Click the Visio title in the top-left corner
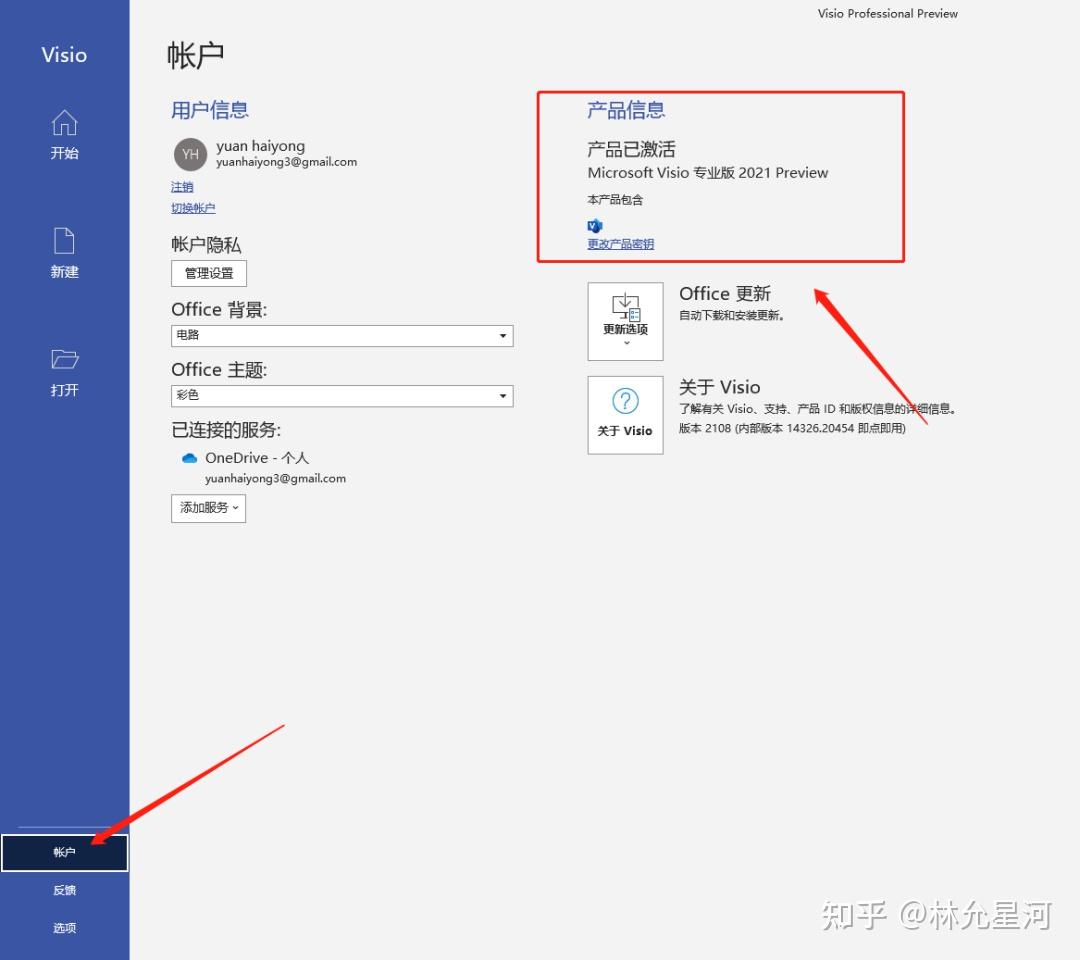The image size is (1080, 960). (64, 55)
